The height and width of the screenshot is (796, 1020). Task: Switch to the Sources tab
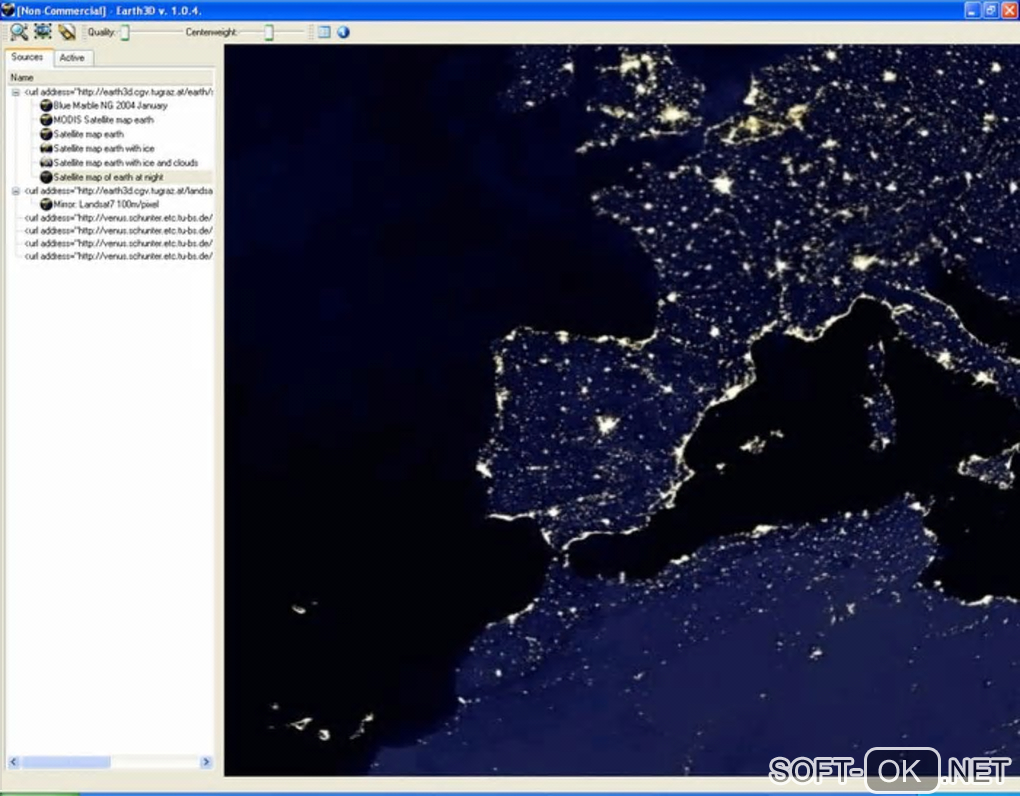click(27, 57)
